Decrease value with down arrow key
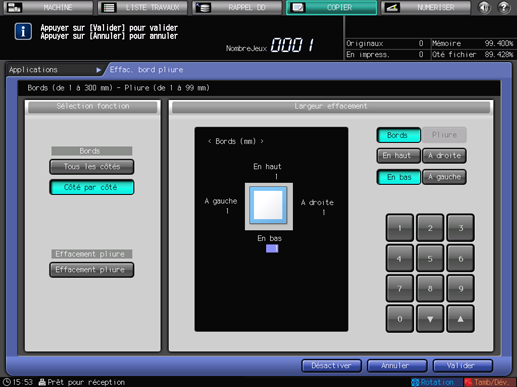 pyautogui.click(x=430, y=319)
